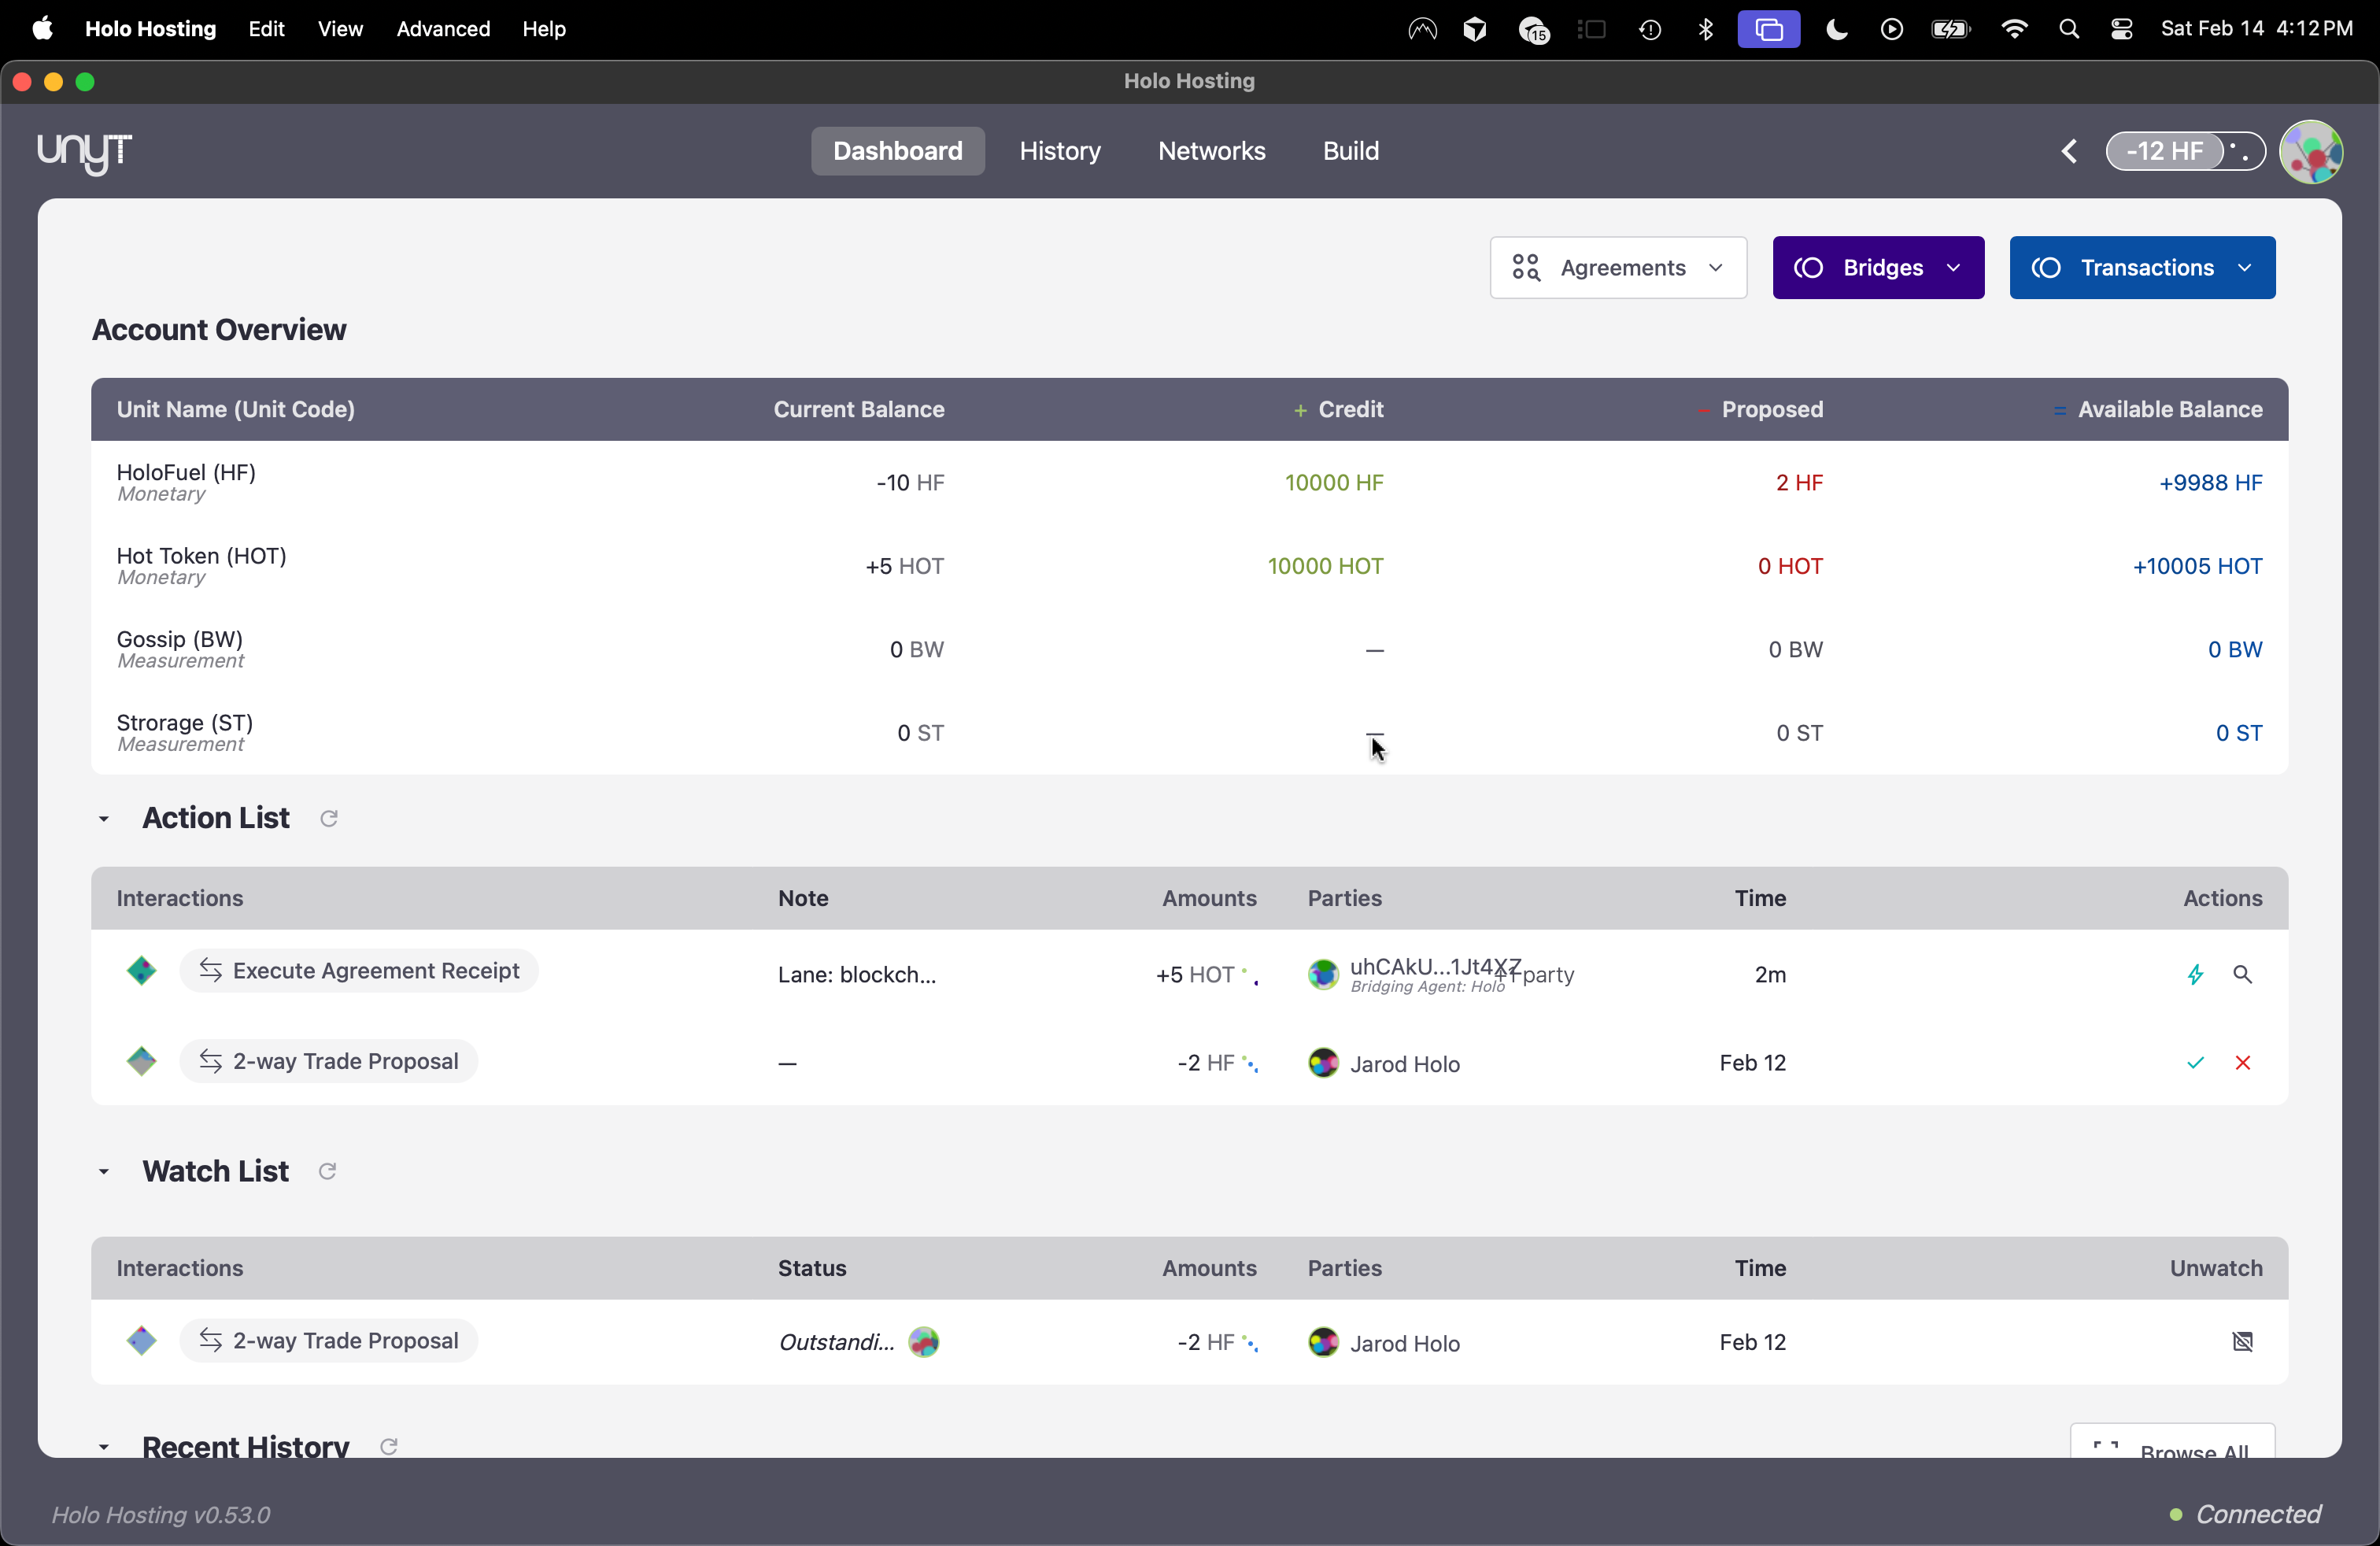Trigger the lightning execute icon on Execute Agreement Receipt
This screenshot has width=2380, height=1546.
pos(2195,974)
